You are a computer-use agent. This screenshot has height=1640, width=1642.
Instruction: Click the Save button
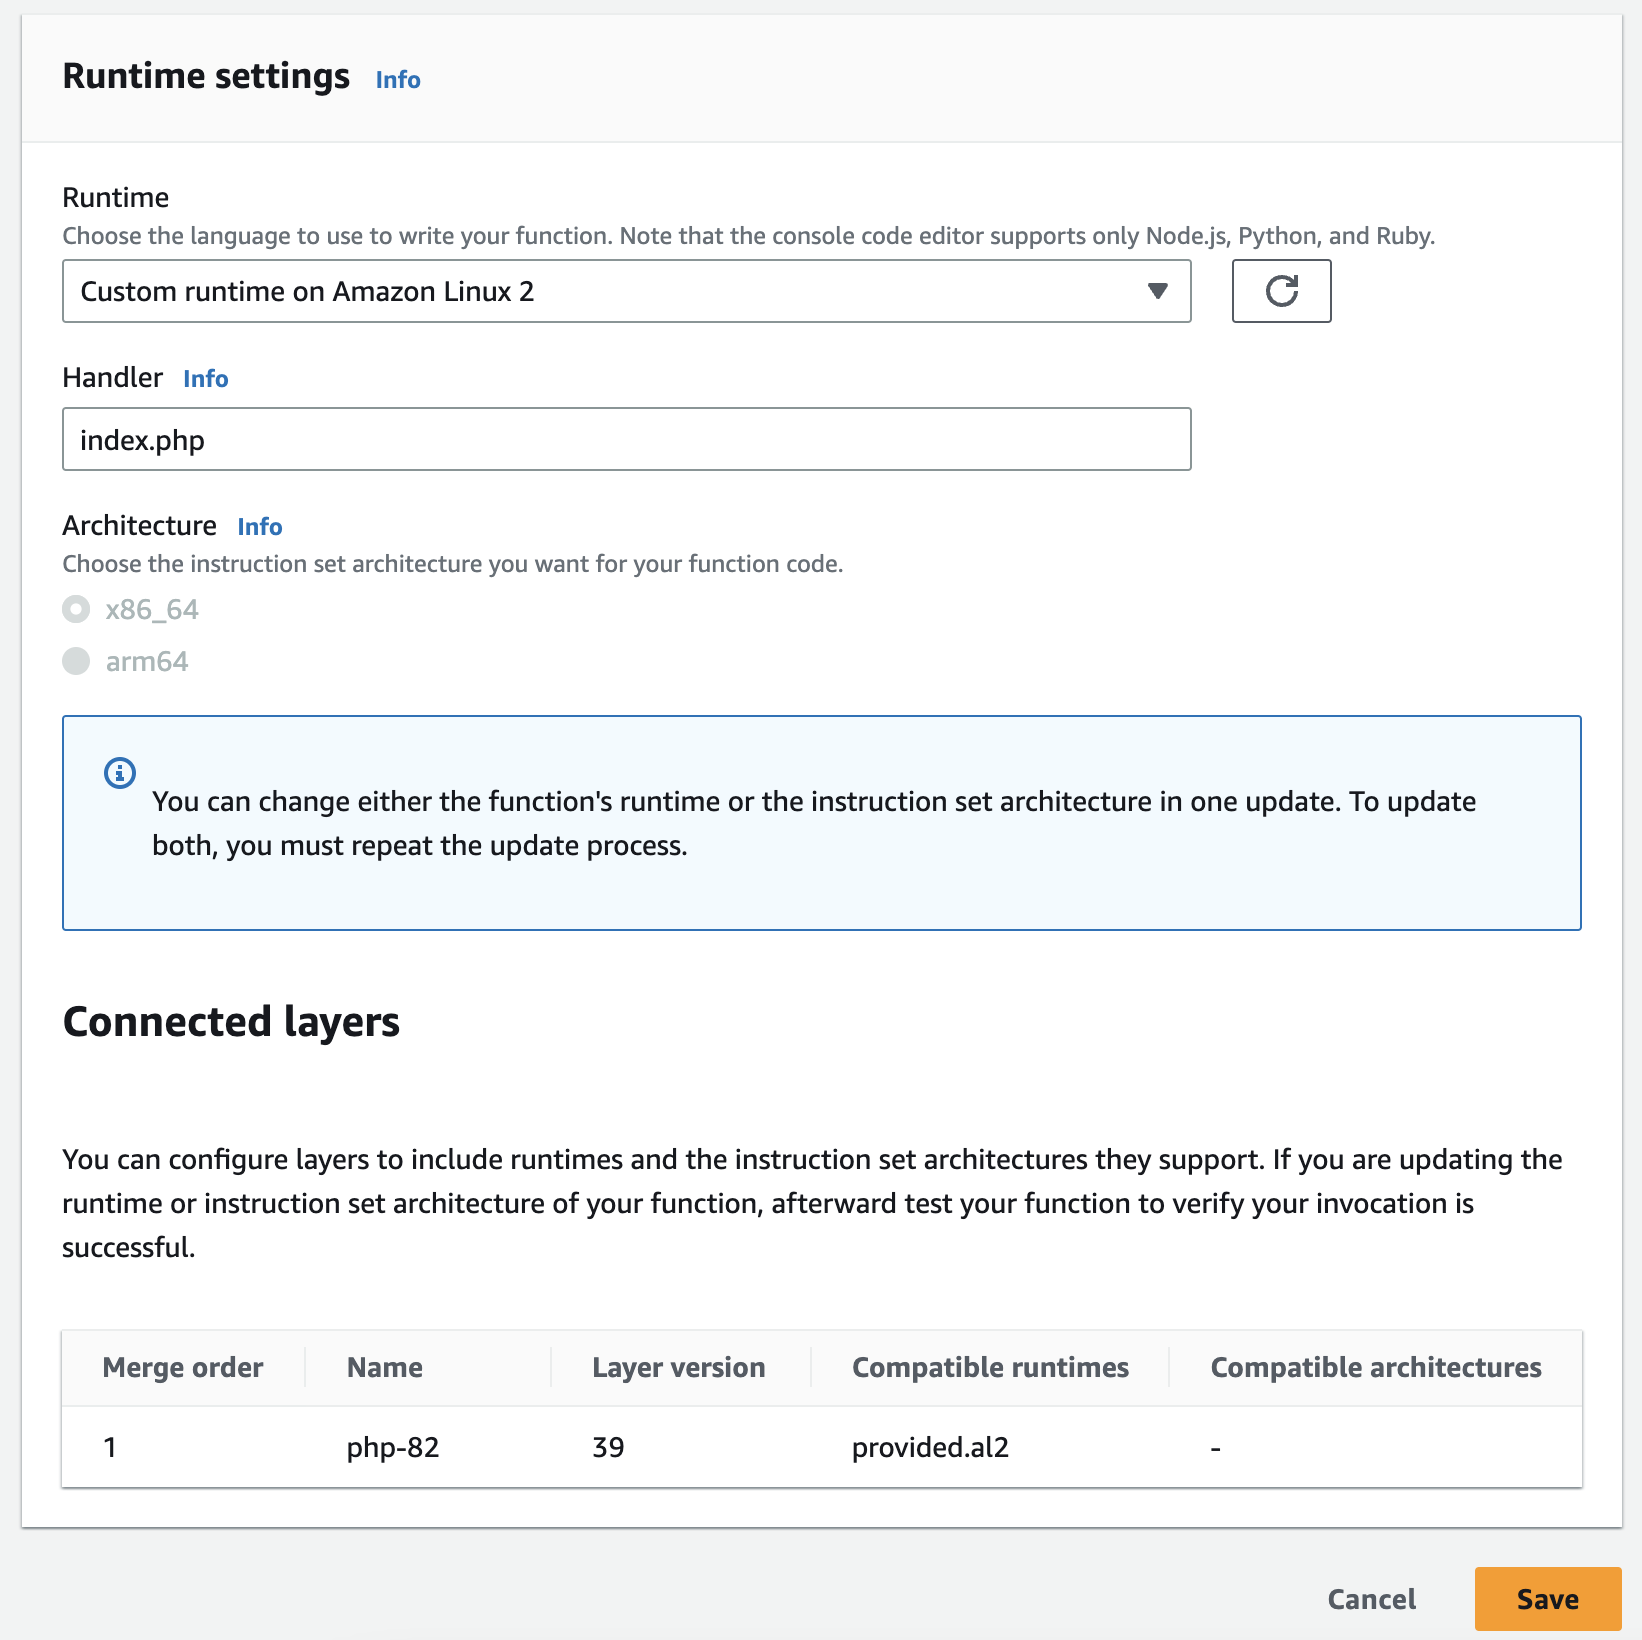coord(1548,1599)
